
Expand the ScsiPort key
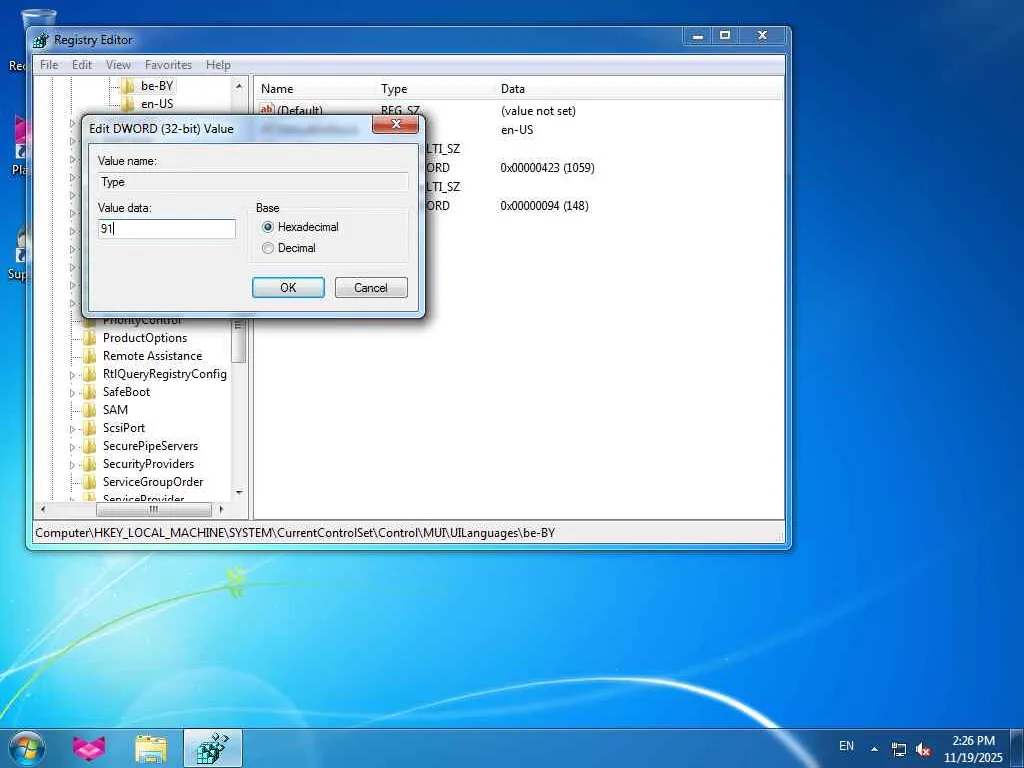72,429
